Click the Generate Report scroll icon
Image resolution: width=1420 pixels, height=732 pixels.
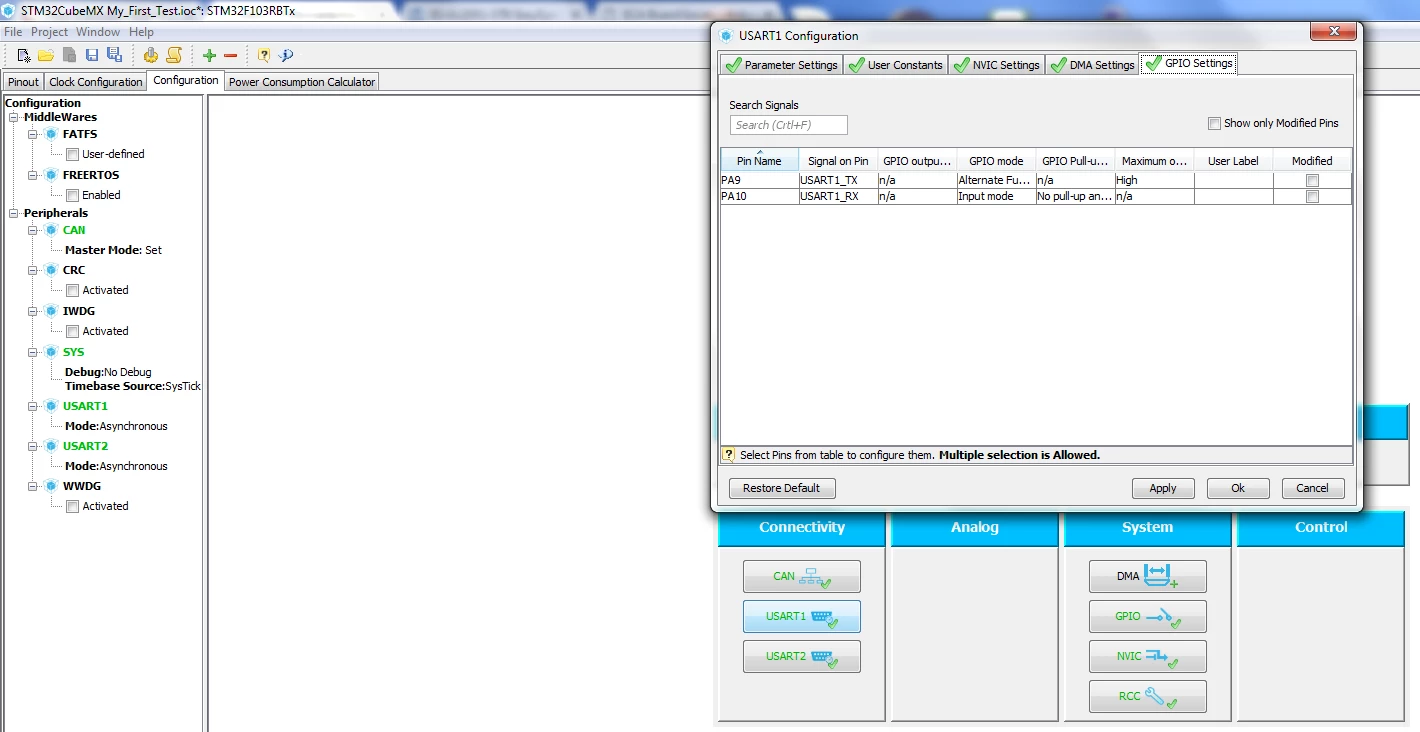(x=174, y=56)
